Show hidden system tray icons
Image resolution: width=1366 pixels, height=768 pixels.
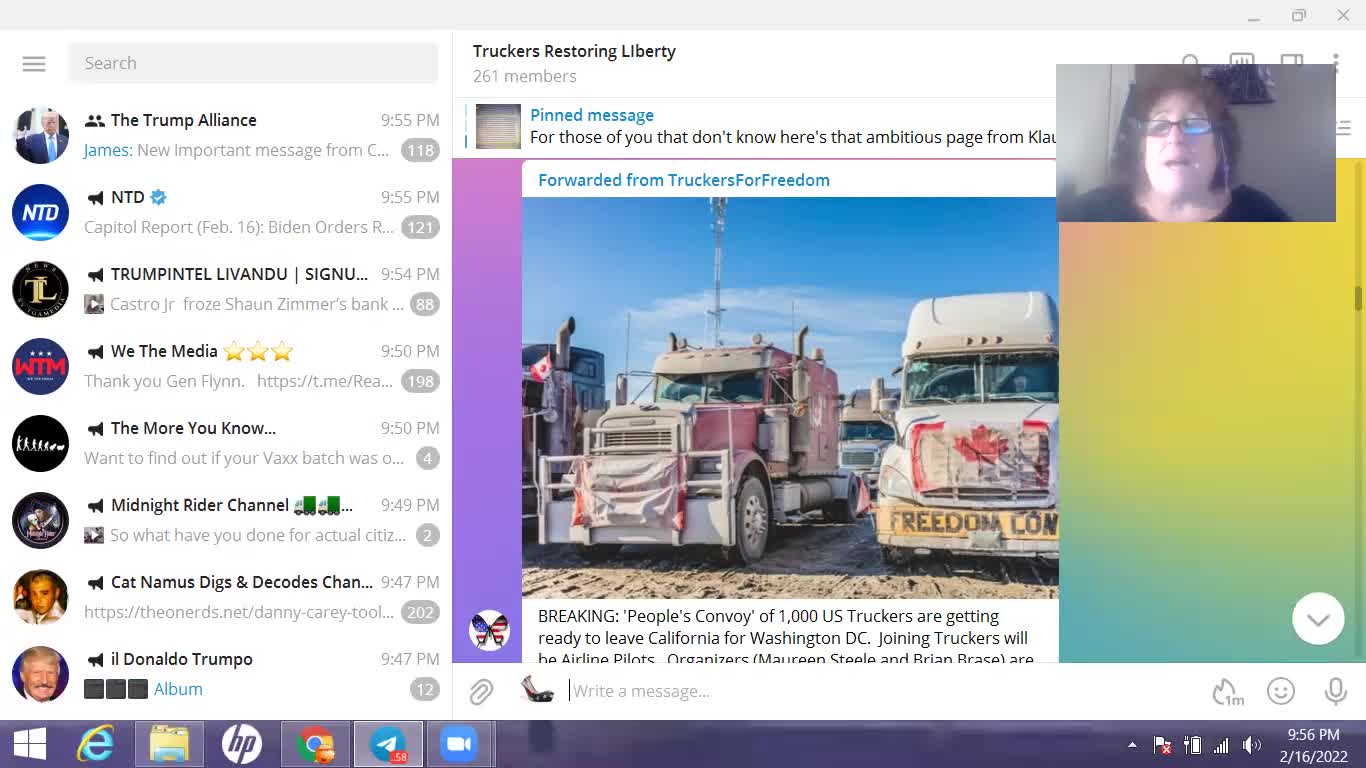tap(1132, 745)
